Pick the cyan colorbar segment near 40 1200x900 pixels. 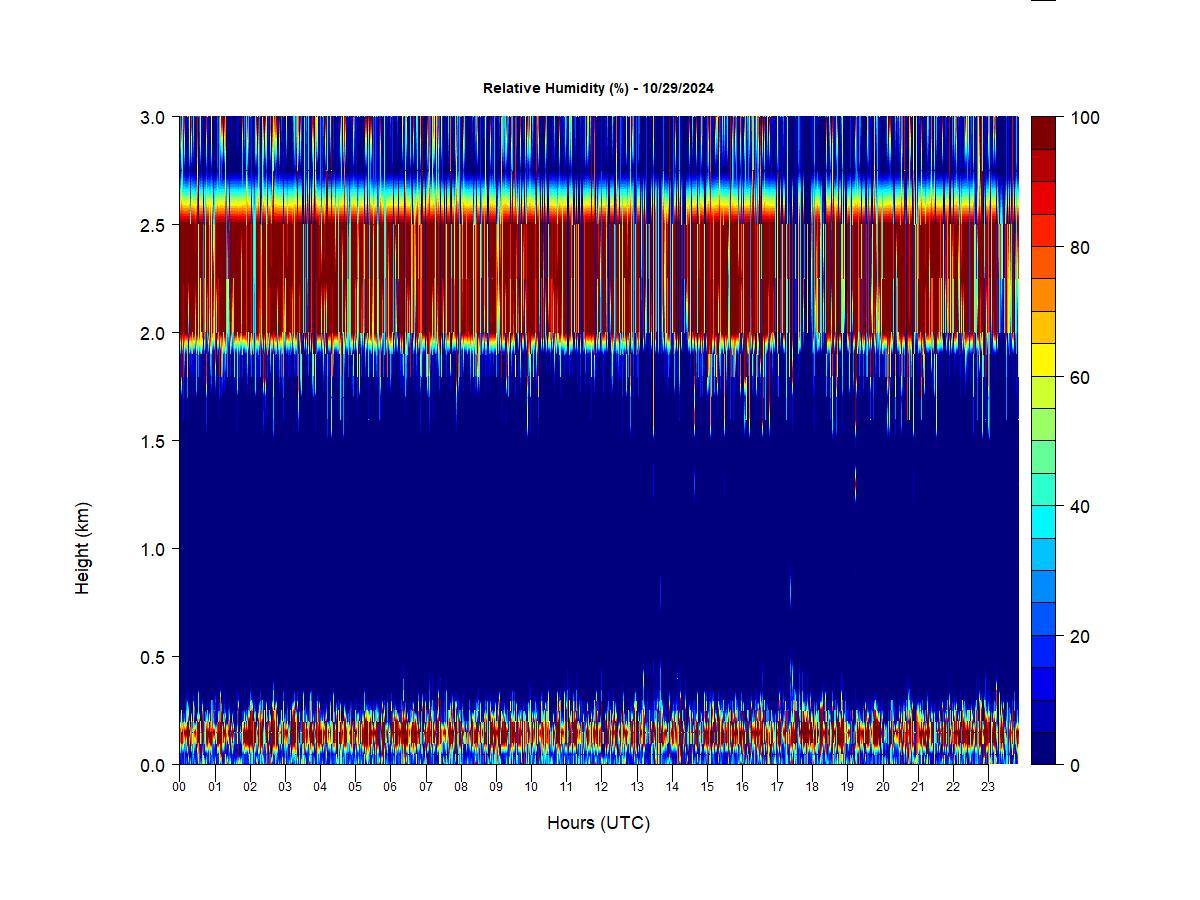click(x=1043, y=521)
